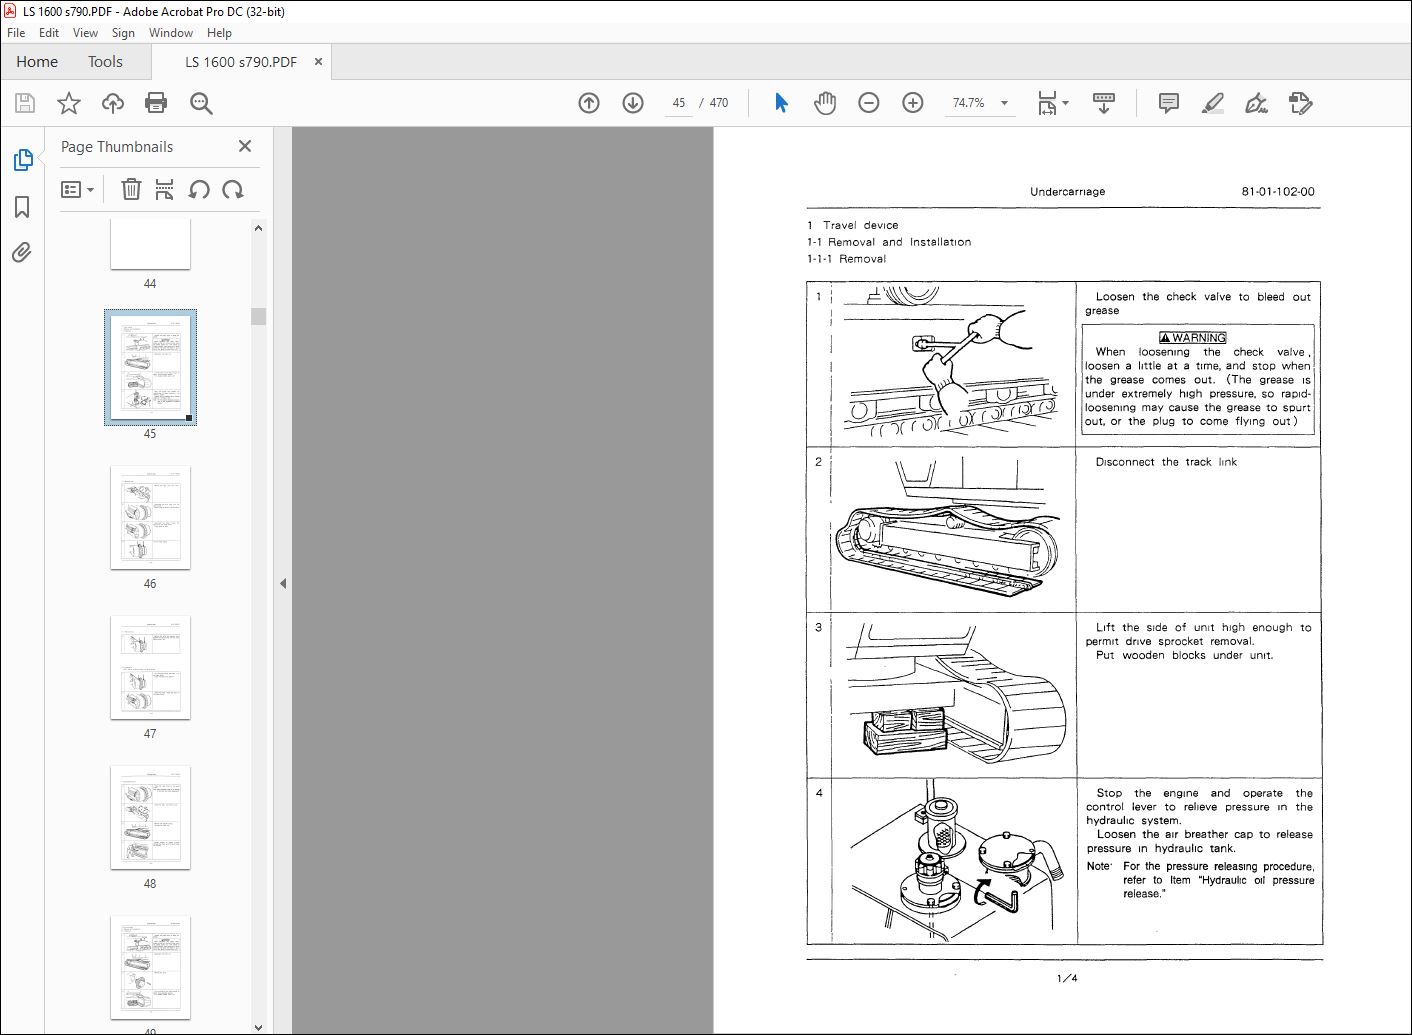This screenshot has height=1035, width=1412.
Task: Click the '/ 470' total page count
Action: point(714,103)
